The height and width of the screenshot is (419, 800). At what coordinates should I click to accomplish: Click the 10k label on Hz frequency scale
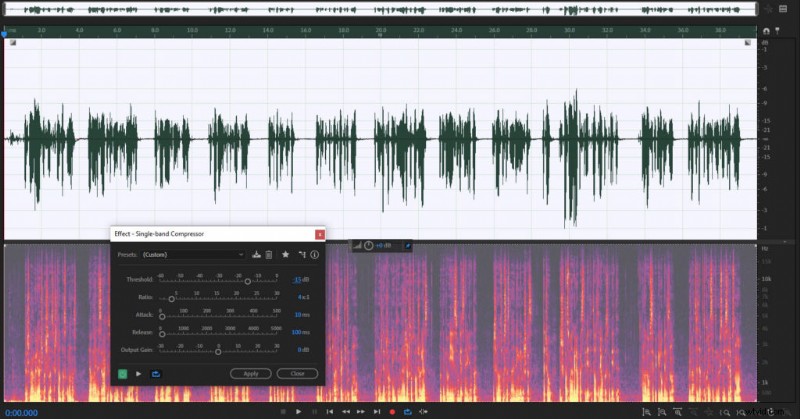click(766, 279)
